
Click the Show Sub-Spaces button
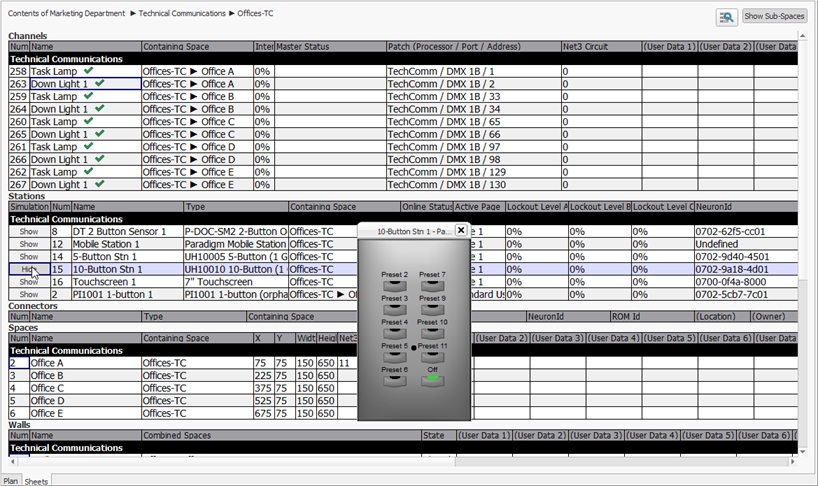click(x=774, y=17)
